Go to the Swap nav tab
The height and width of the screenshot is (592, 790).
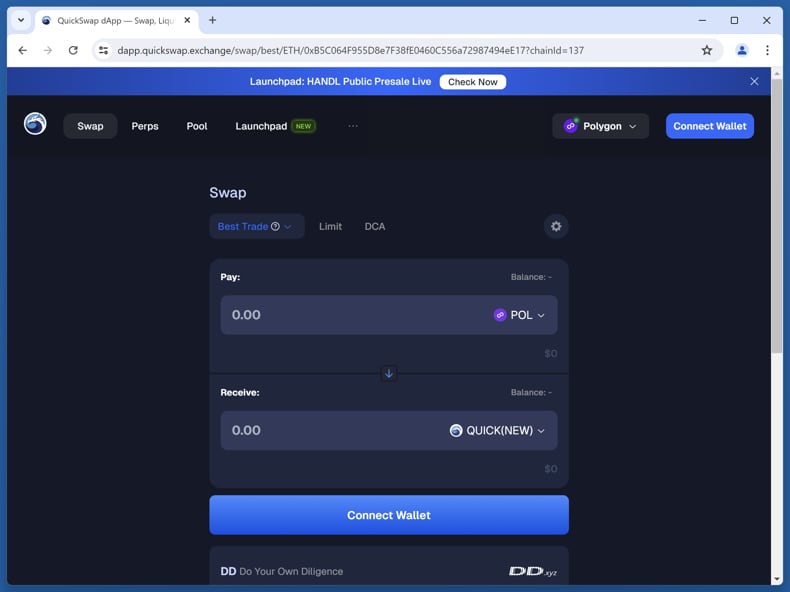tap(90, 126)
